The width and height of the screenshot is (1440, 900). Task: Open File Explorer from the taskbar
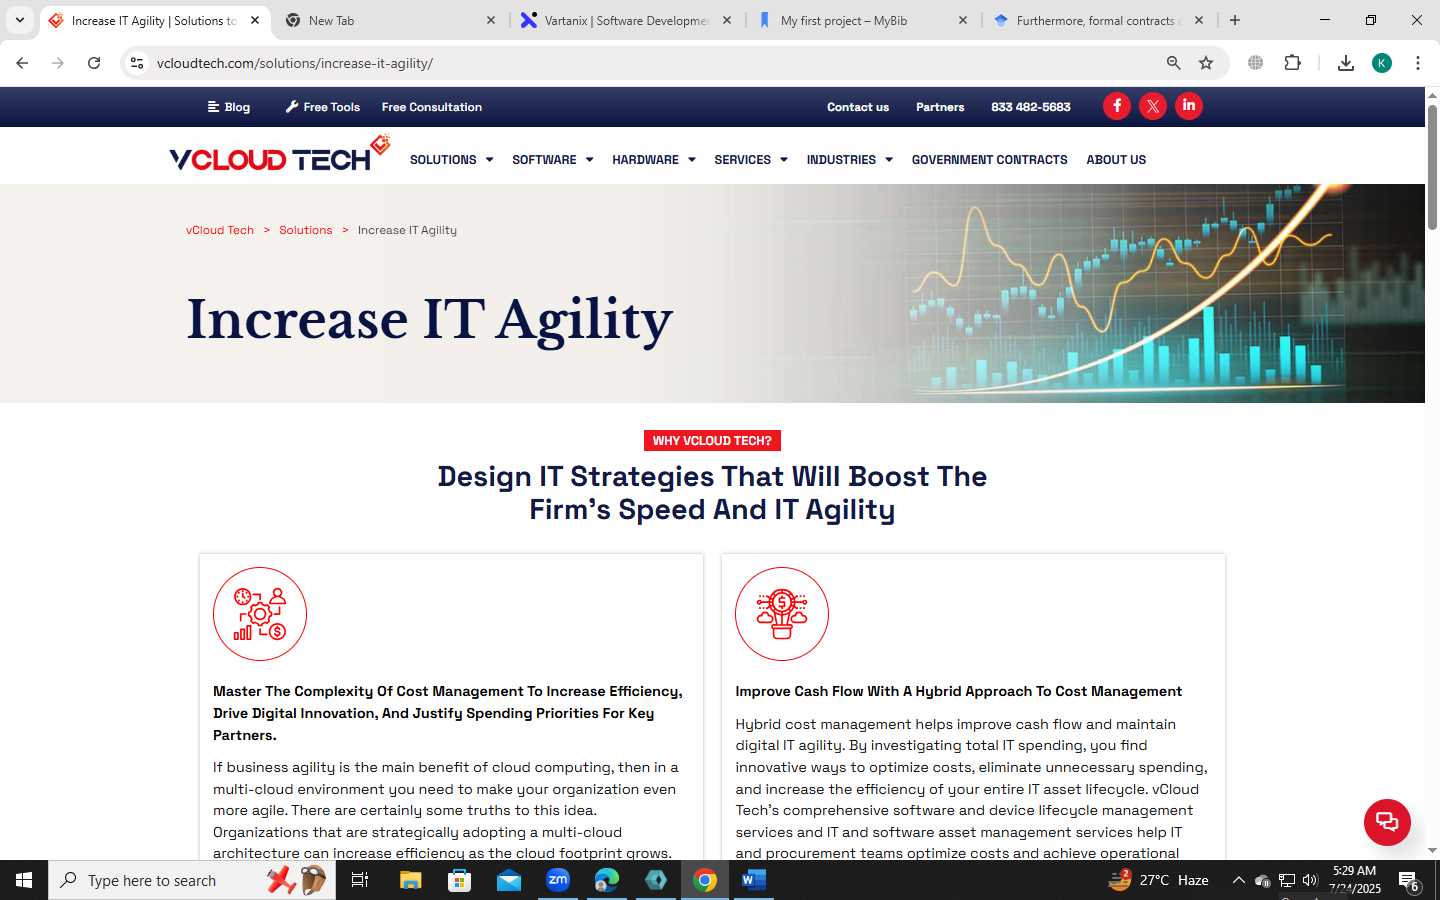click(411, 880)
